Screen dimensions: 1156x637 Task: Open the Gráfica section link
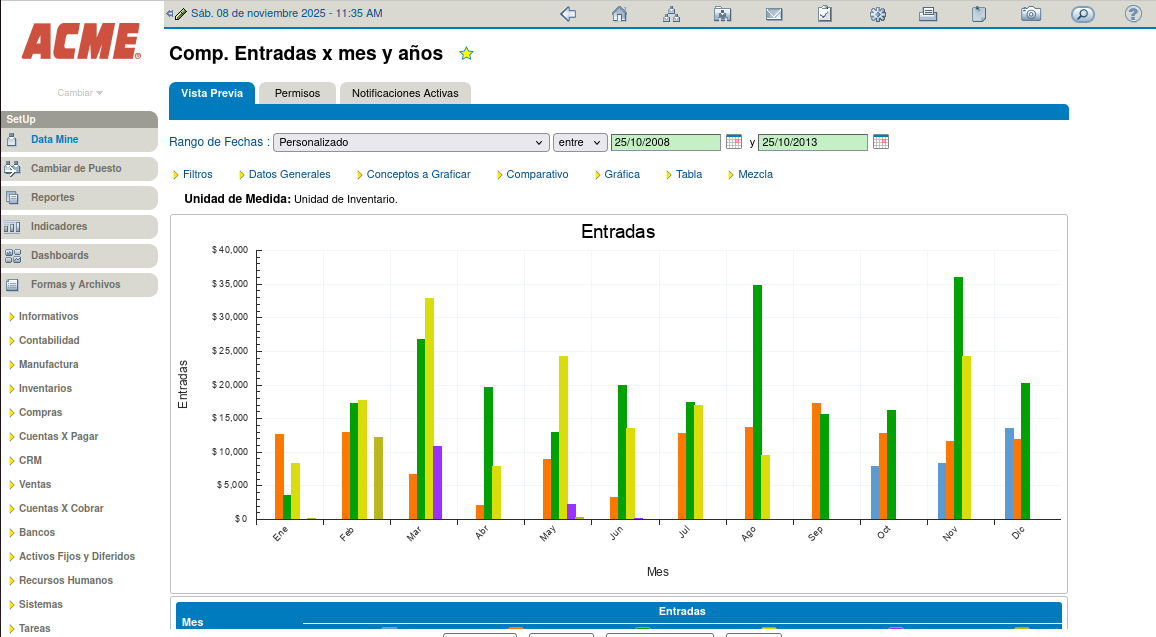pos(620,174)
